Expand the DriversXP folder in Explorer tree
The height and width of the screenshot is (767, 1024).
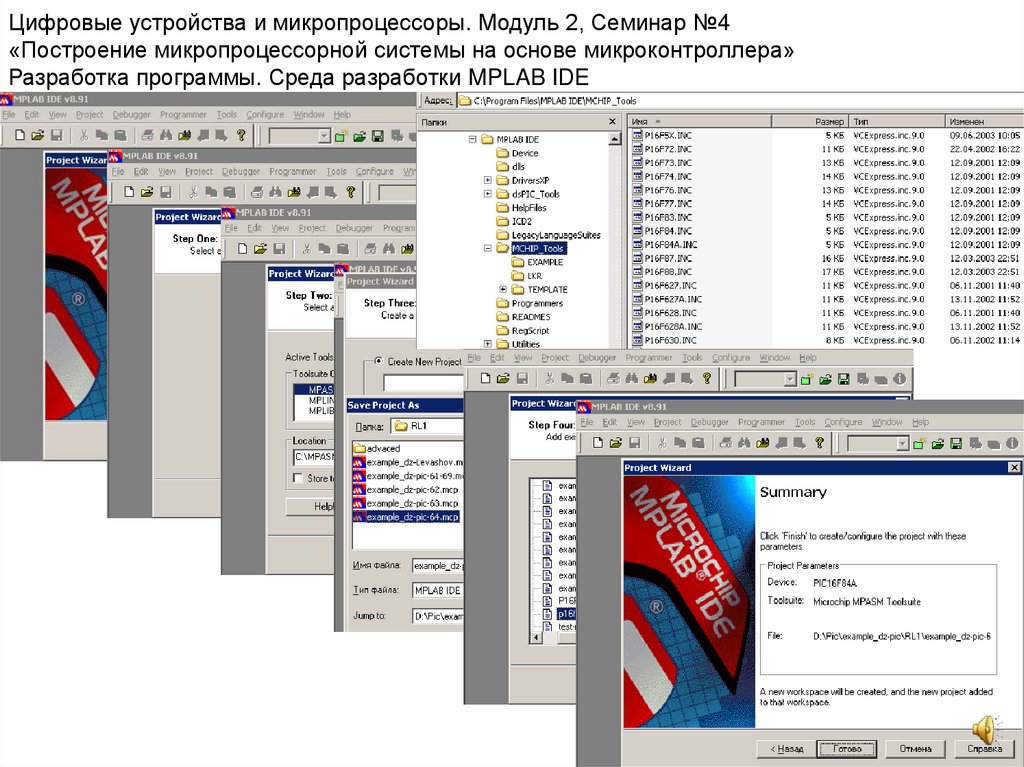click(x=487, y=180)
